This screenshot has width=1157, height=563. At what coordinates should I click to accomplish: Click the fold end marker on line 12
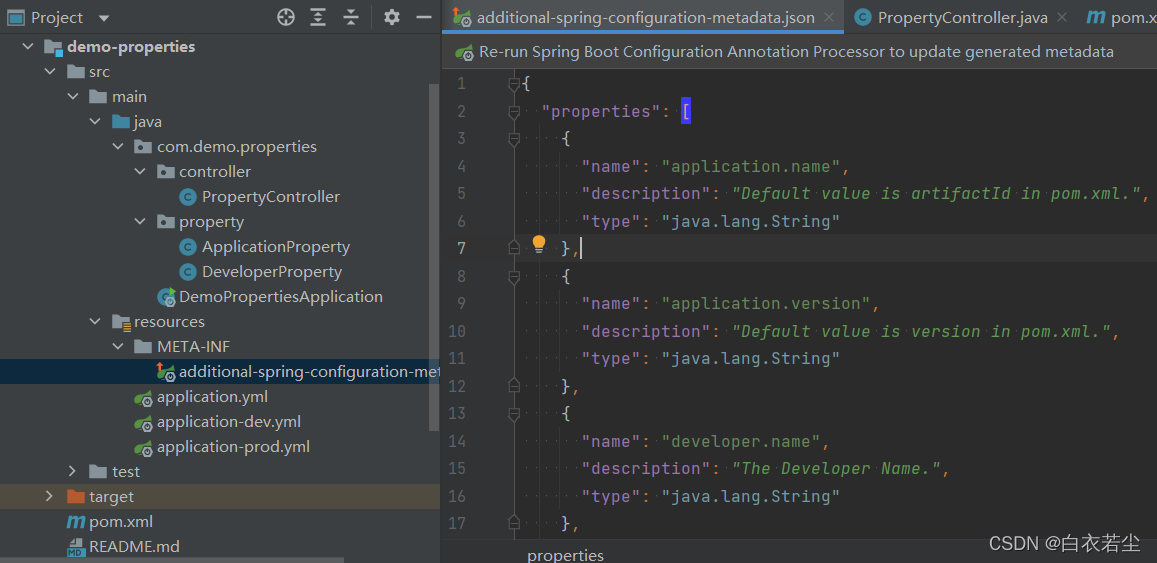pos(514,386)
